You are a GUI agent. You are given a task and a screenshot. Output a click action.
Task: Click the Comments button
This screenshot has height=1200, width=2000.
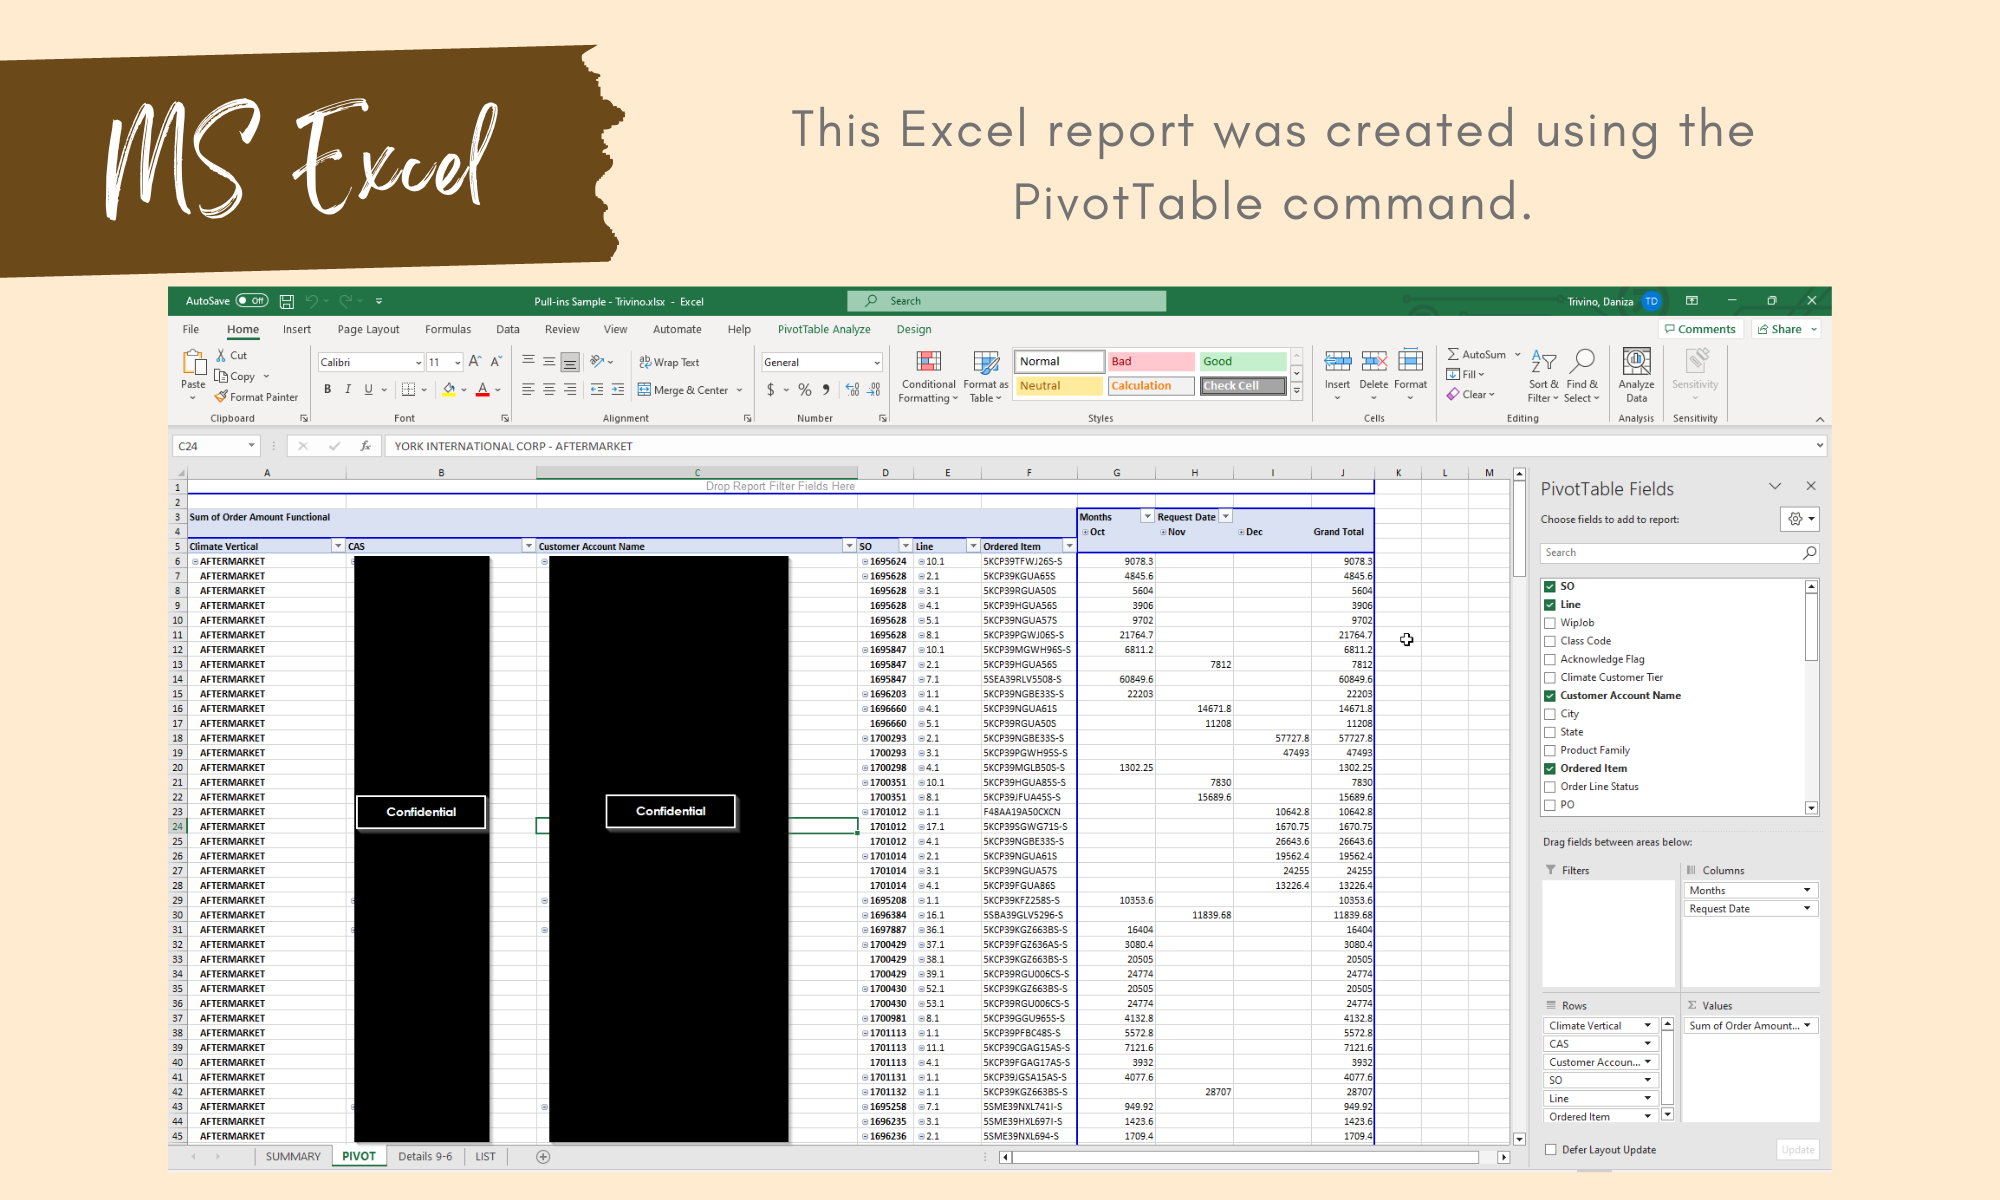click(1700, 329)
